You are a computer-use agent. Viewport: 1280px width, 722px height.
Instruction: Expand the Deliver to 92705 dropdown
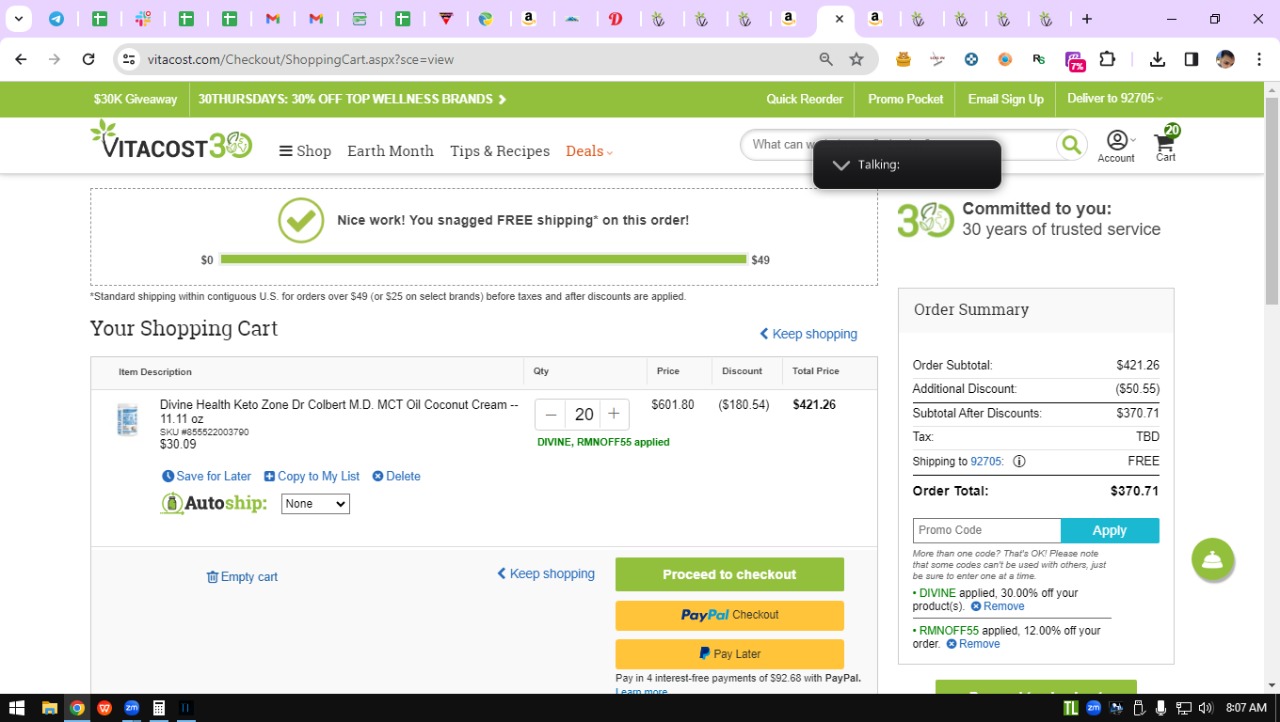pyautogui.click(x=1115, y=99)
